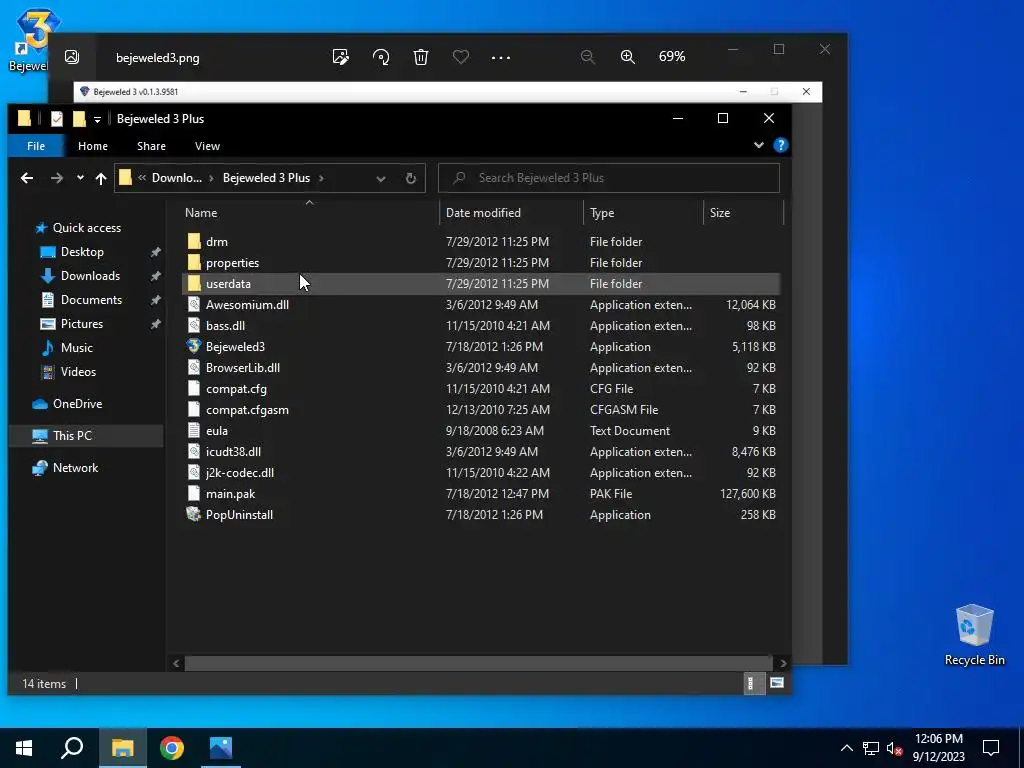Go back in File Explorer
The width and height of the screenshot is (1024, 768).
tap(27, 178)
